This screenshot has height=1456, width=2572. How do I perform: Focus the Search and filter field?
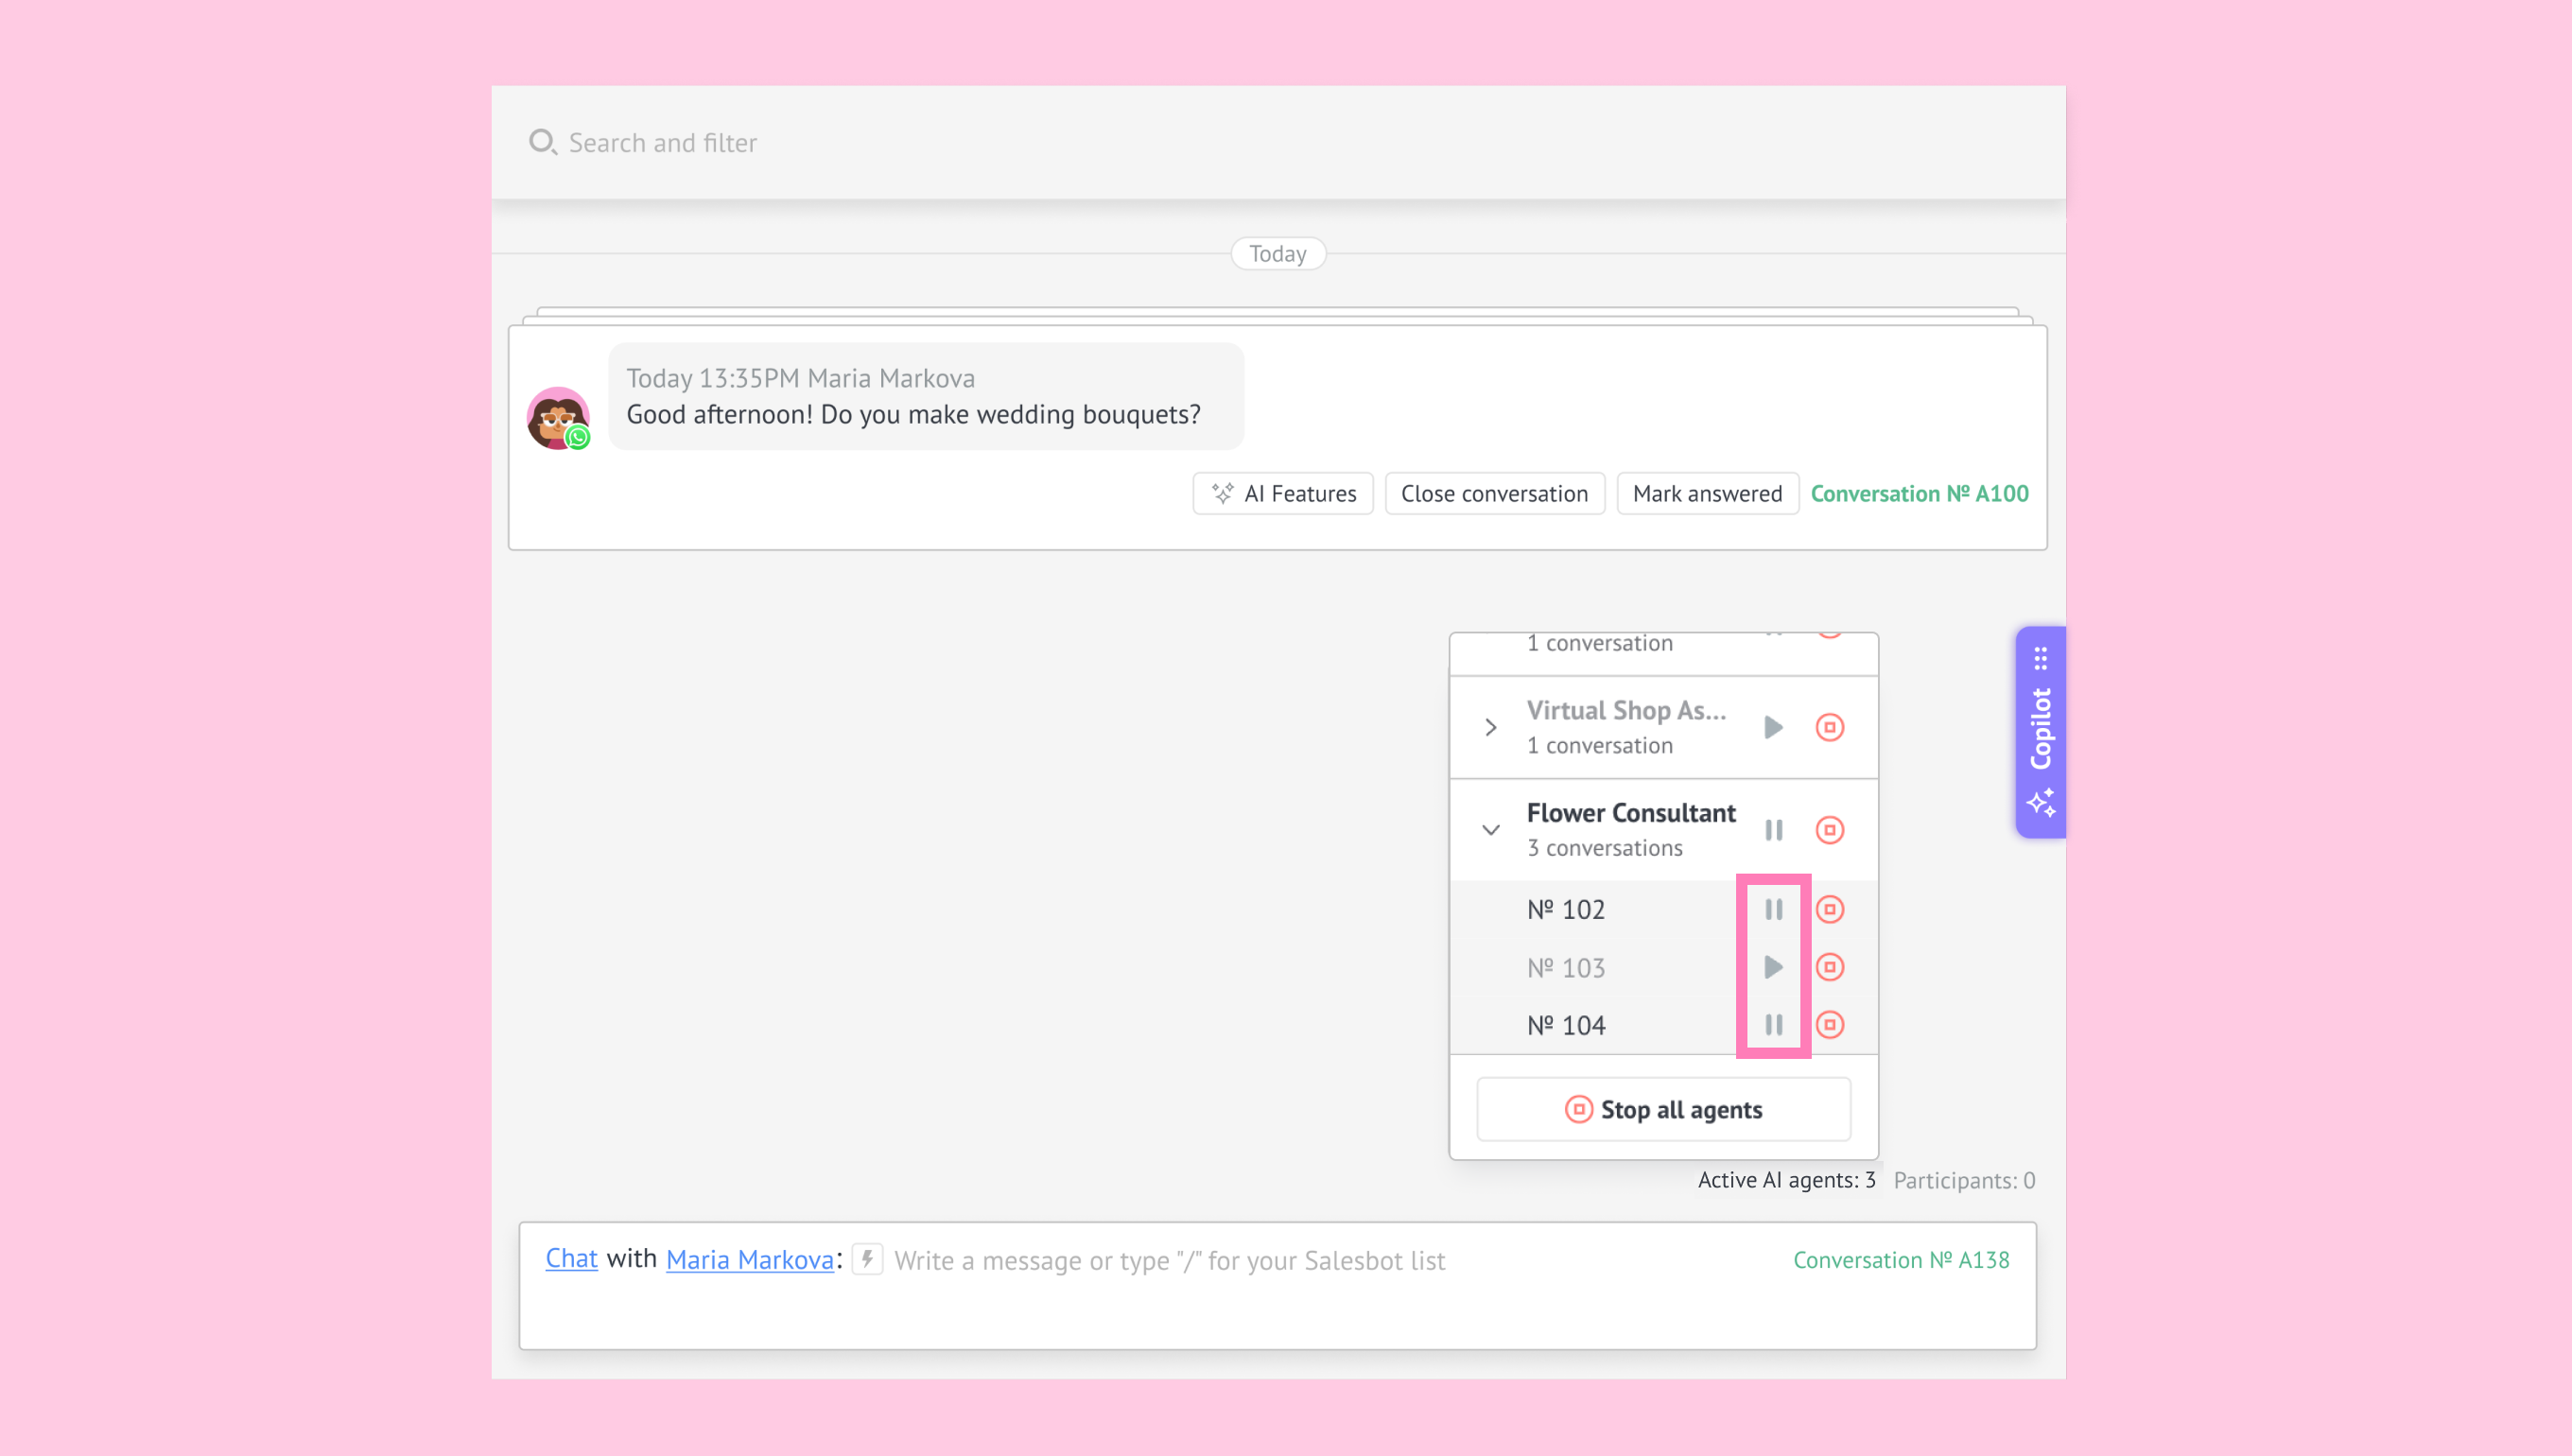point(1278,142)
